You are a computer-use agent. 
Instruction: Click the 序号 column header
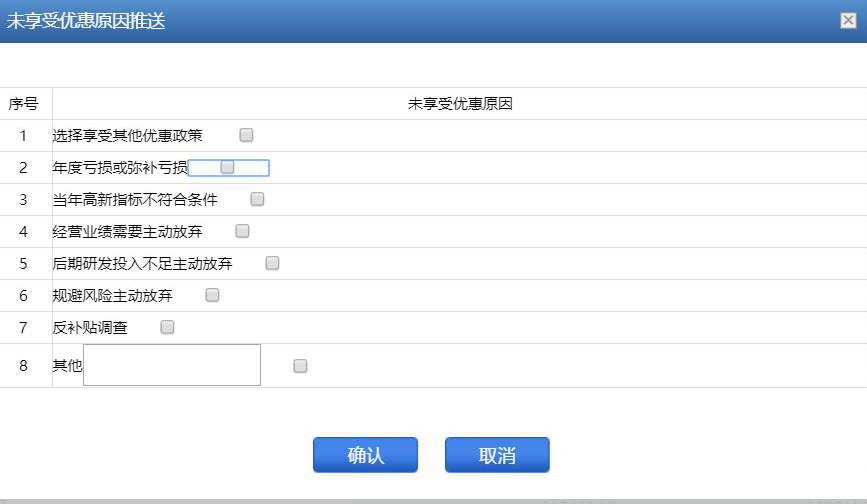pyautogui.click(x=23, y=103)
